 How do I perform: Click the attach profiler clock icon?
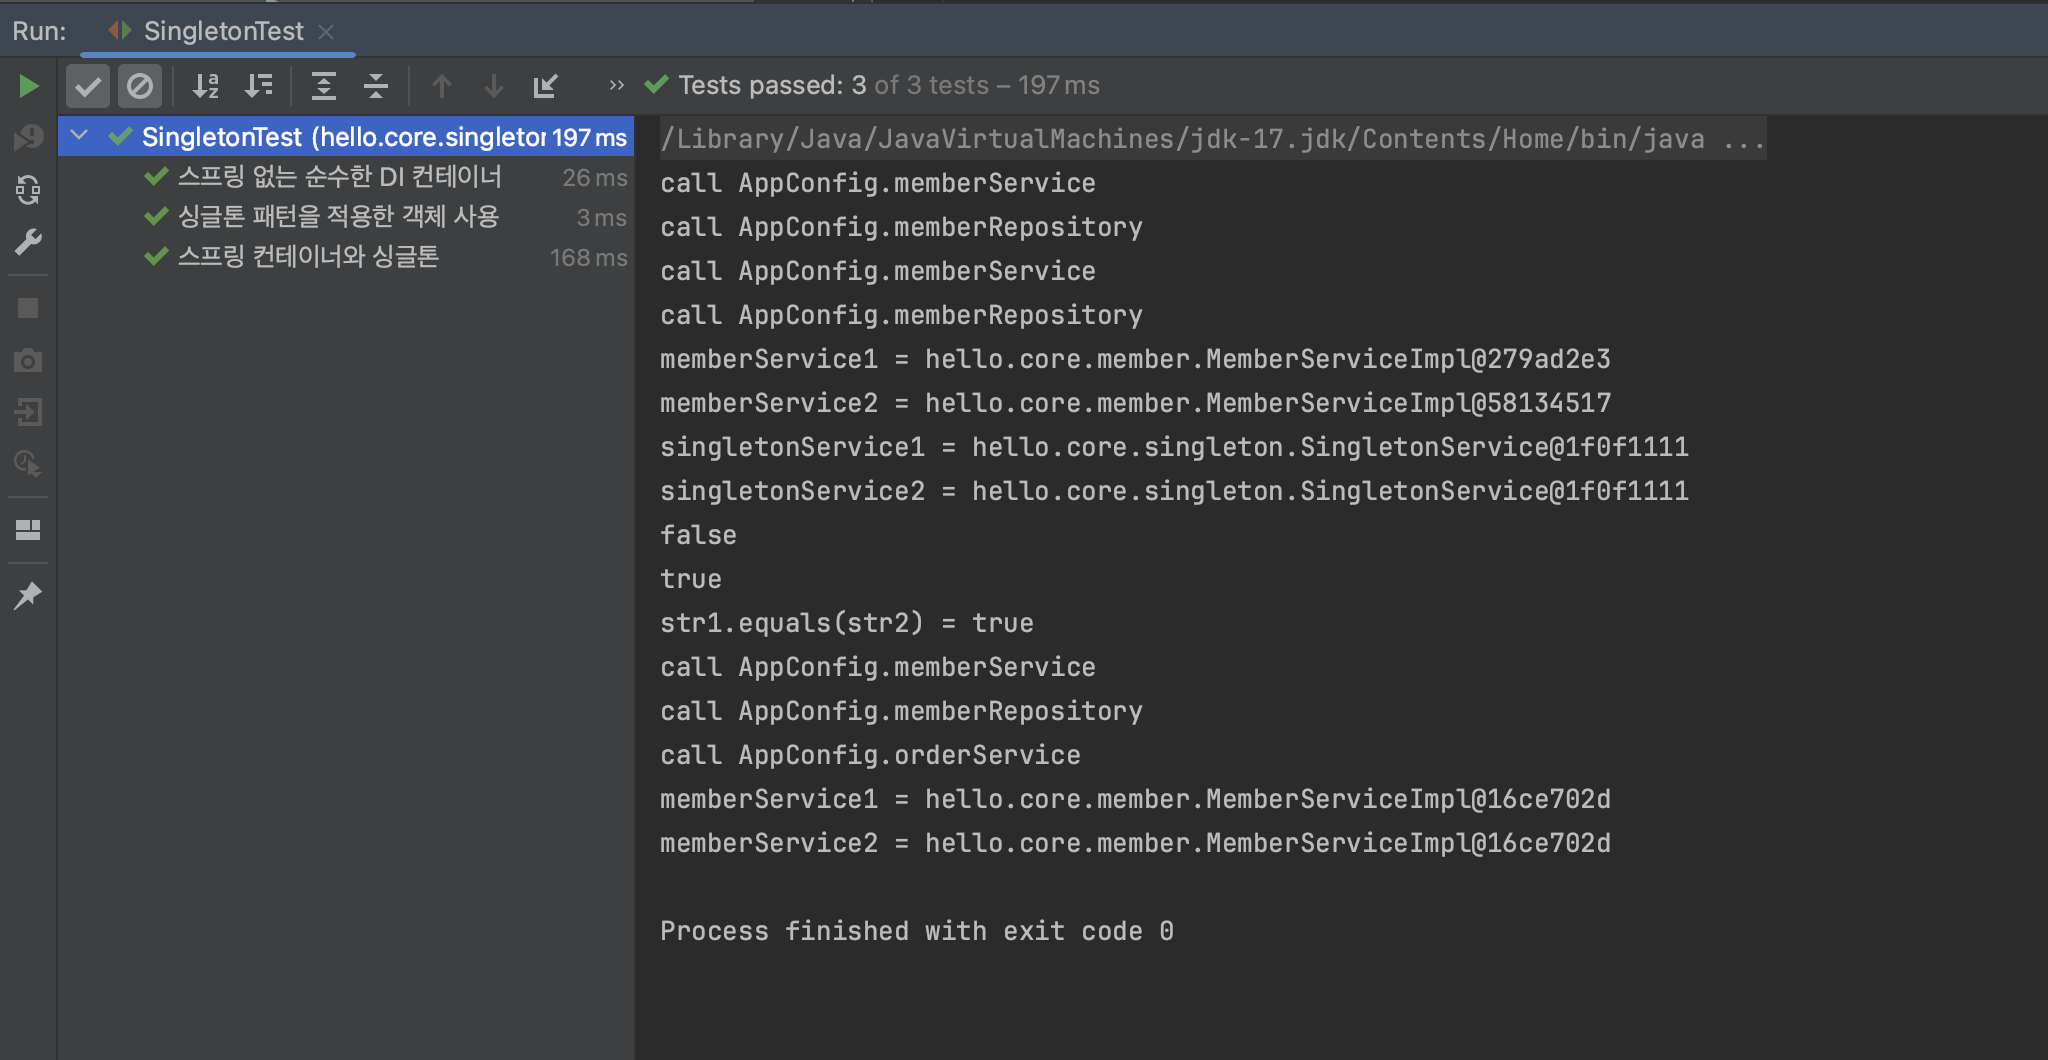click(x=28, y=464)
